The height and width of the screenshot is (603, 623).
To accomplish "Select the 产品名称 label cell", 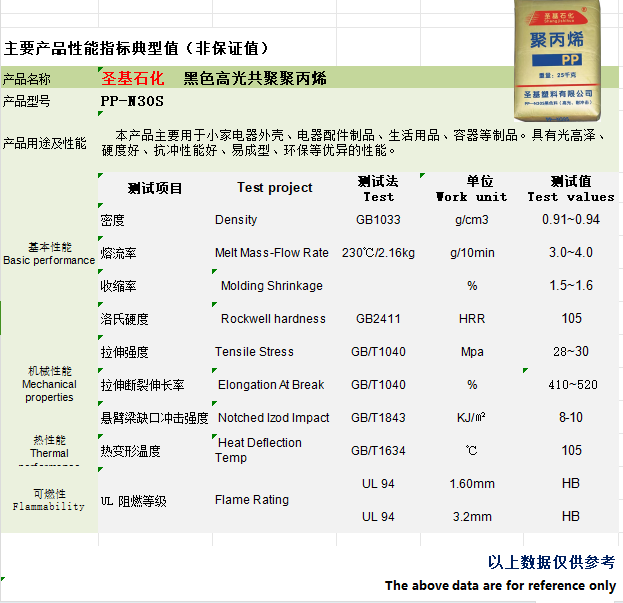I will [27, 79].
